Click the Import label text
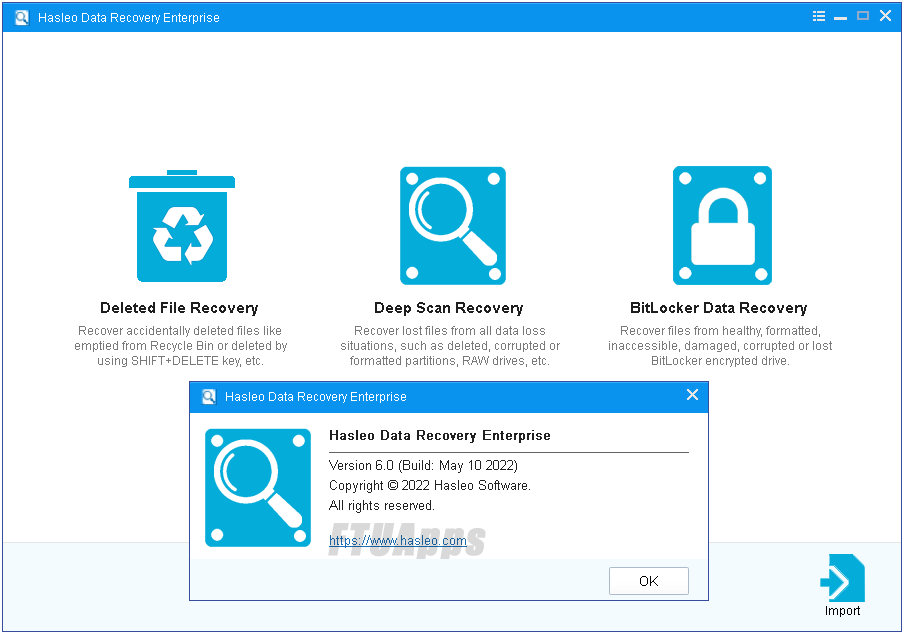The image size is (905, 634). pyautogui.click(x=843, y=611)
